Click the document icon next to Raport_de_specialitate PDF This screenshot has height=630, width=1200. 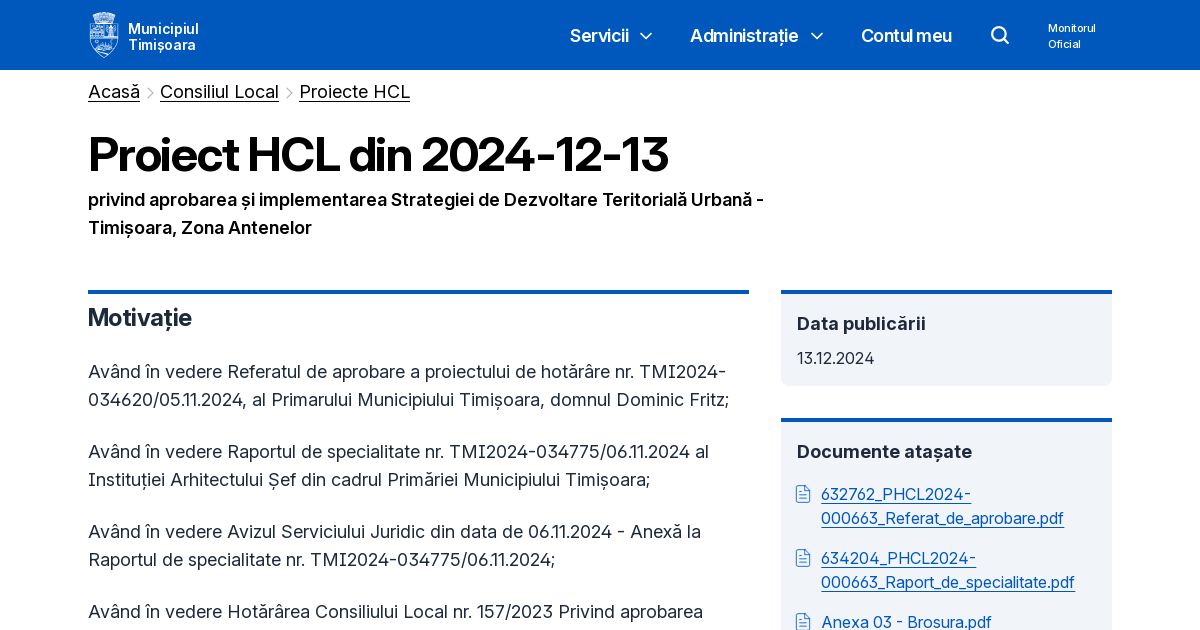tap(803, 557)
